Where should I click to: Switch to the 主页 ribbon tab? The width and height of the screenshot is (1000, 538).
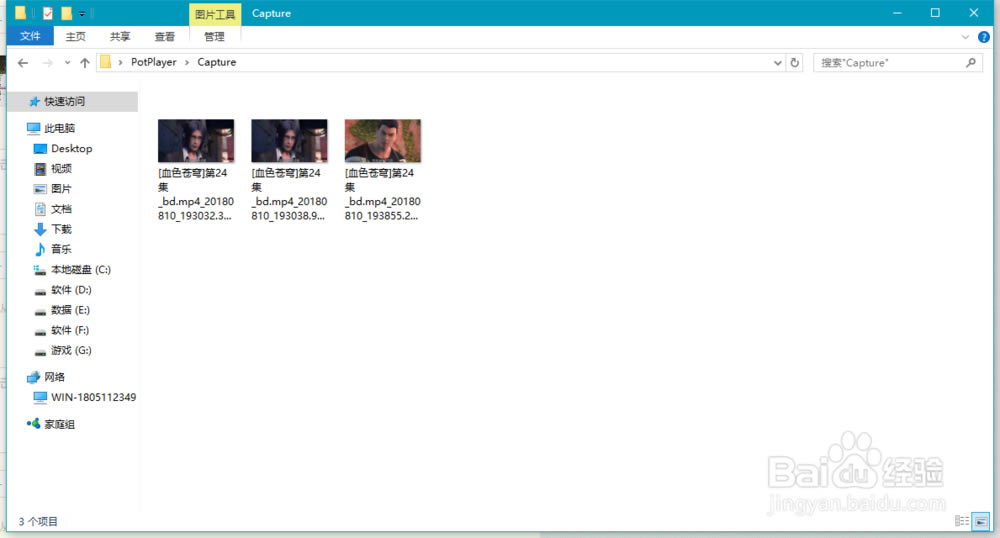[75, 36]
